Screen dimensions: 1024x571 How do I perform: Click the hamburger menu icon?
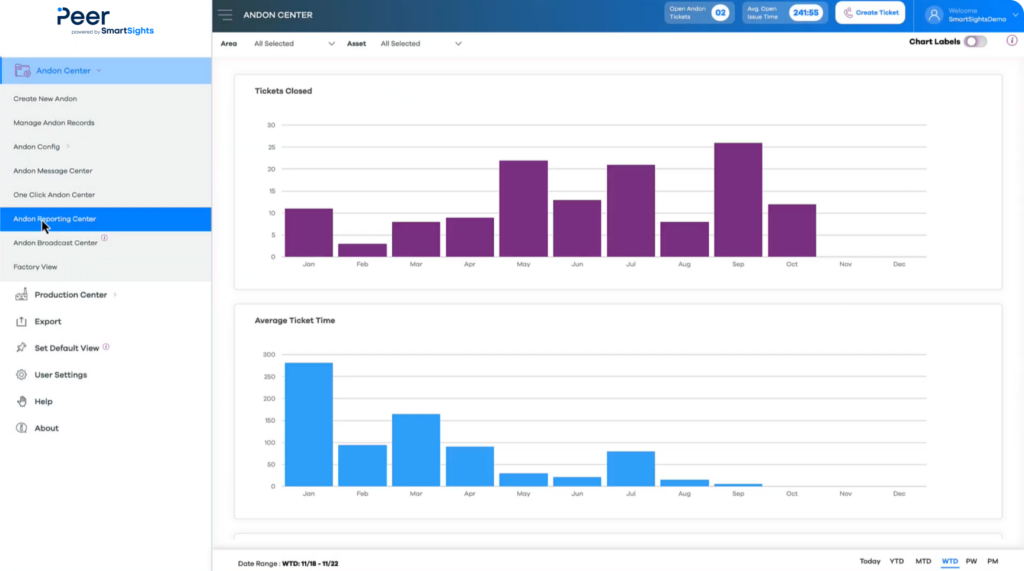(225, 15)
